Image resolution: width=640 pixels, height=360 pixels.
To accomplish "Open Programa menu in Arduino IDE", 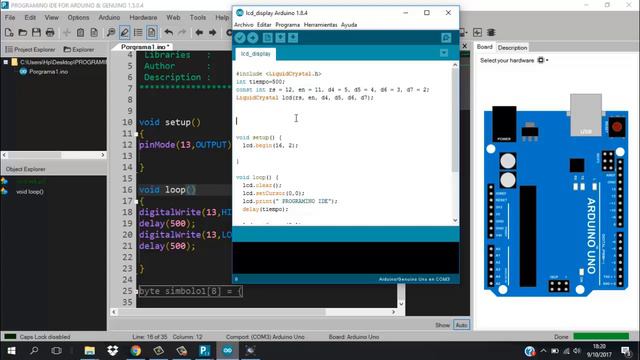I will tap(287, 25).
